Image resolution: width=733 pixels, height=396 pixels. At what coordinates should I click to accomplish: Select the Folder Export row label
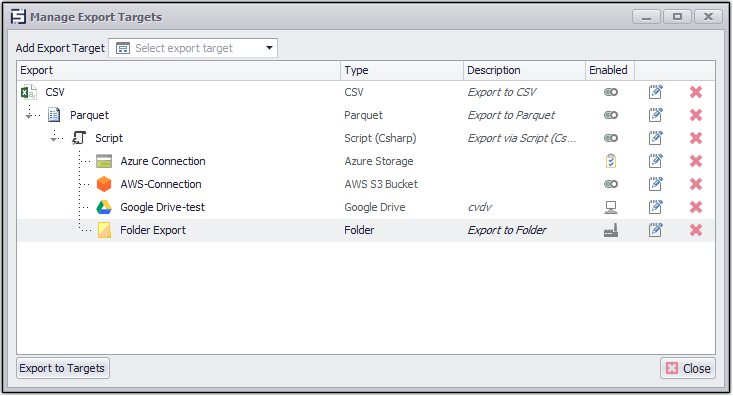tap(153, 230)
